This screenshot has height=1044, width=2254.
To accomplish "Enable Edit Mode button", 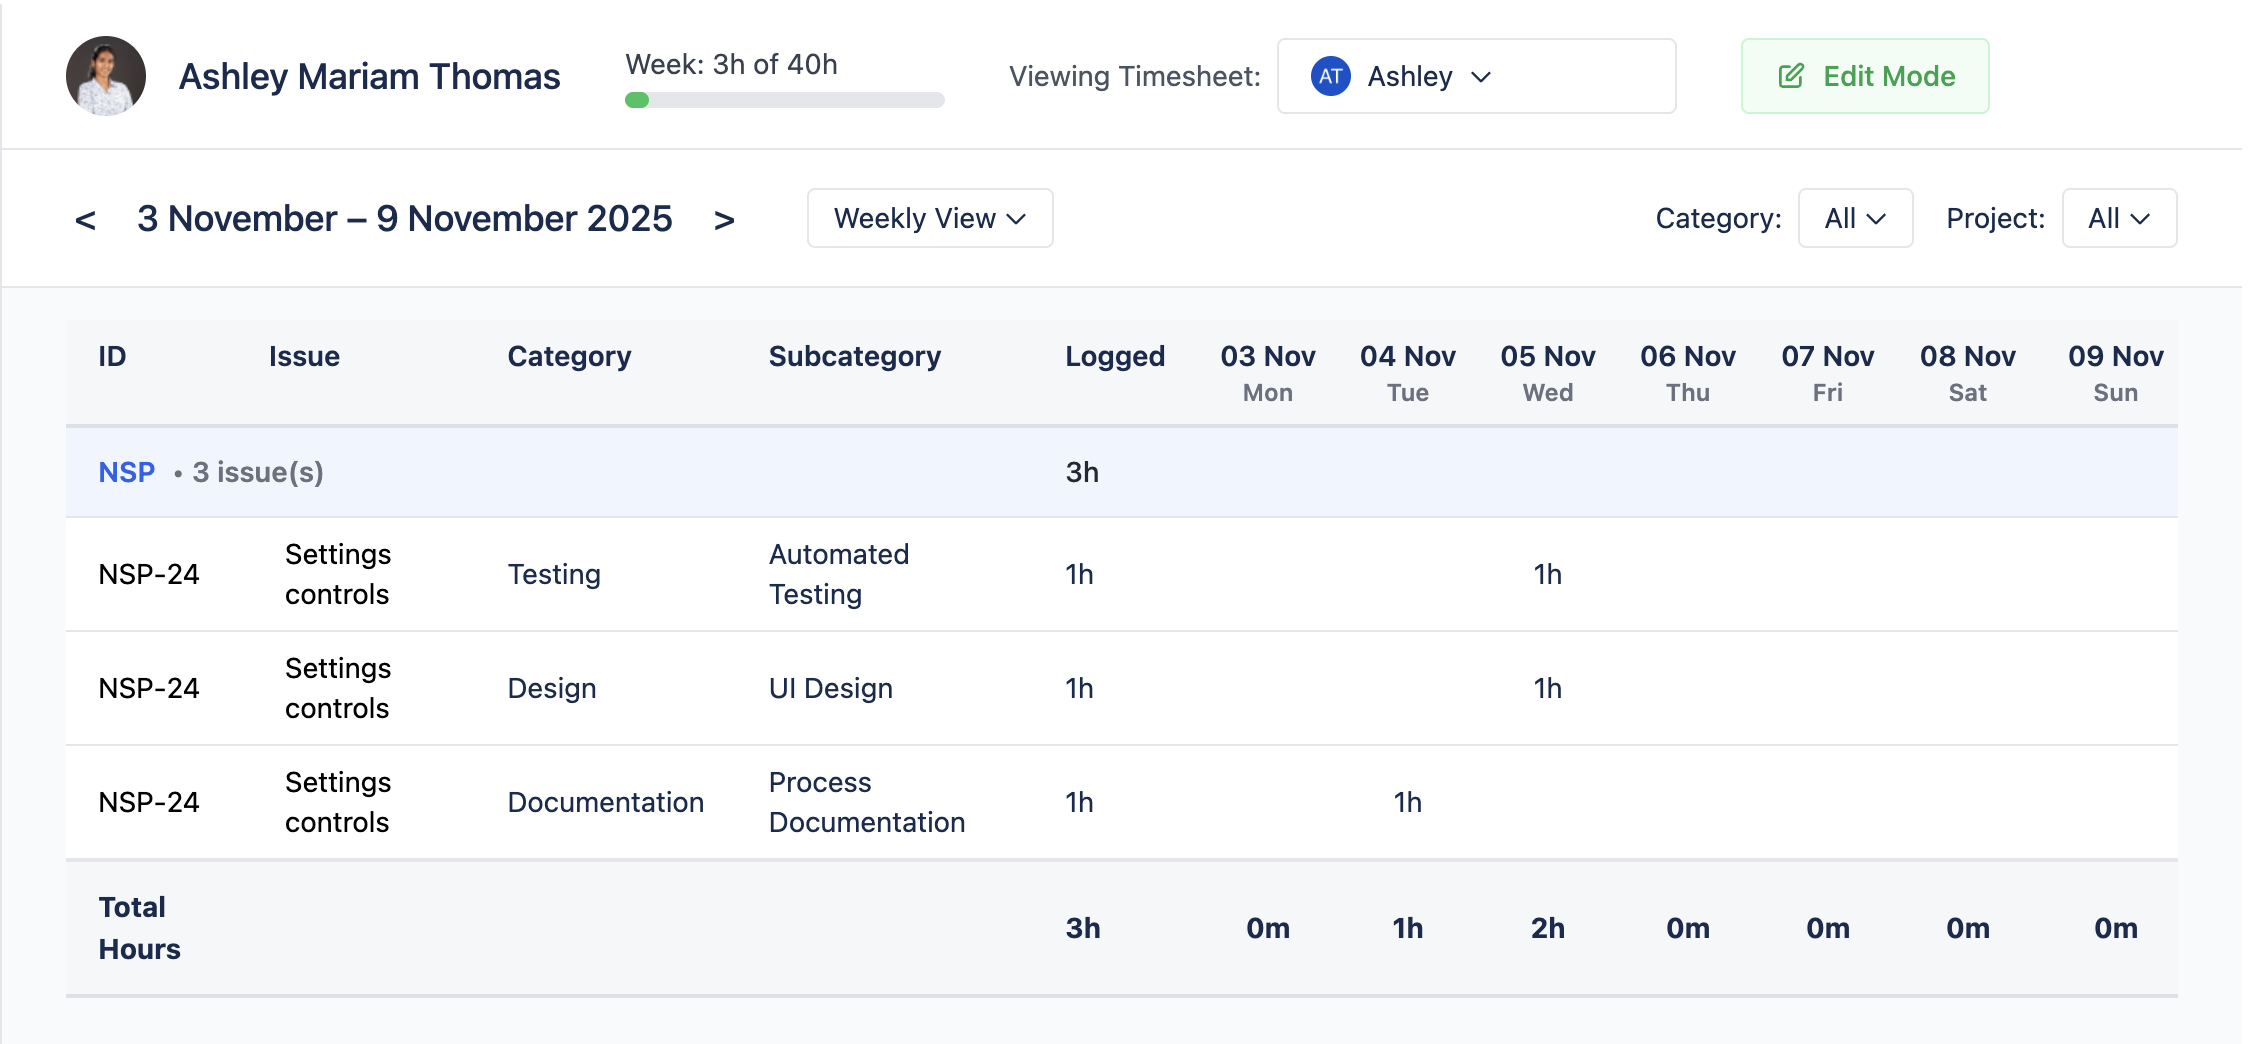I will (1865, 76).
